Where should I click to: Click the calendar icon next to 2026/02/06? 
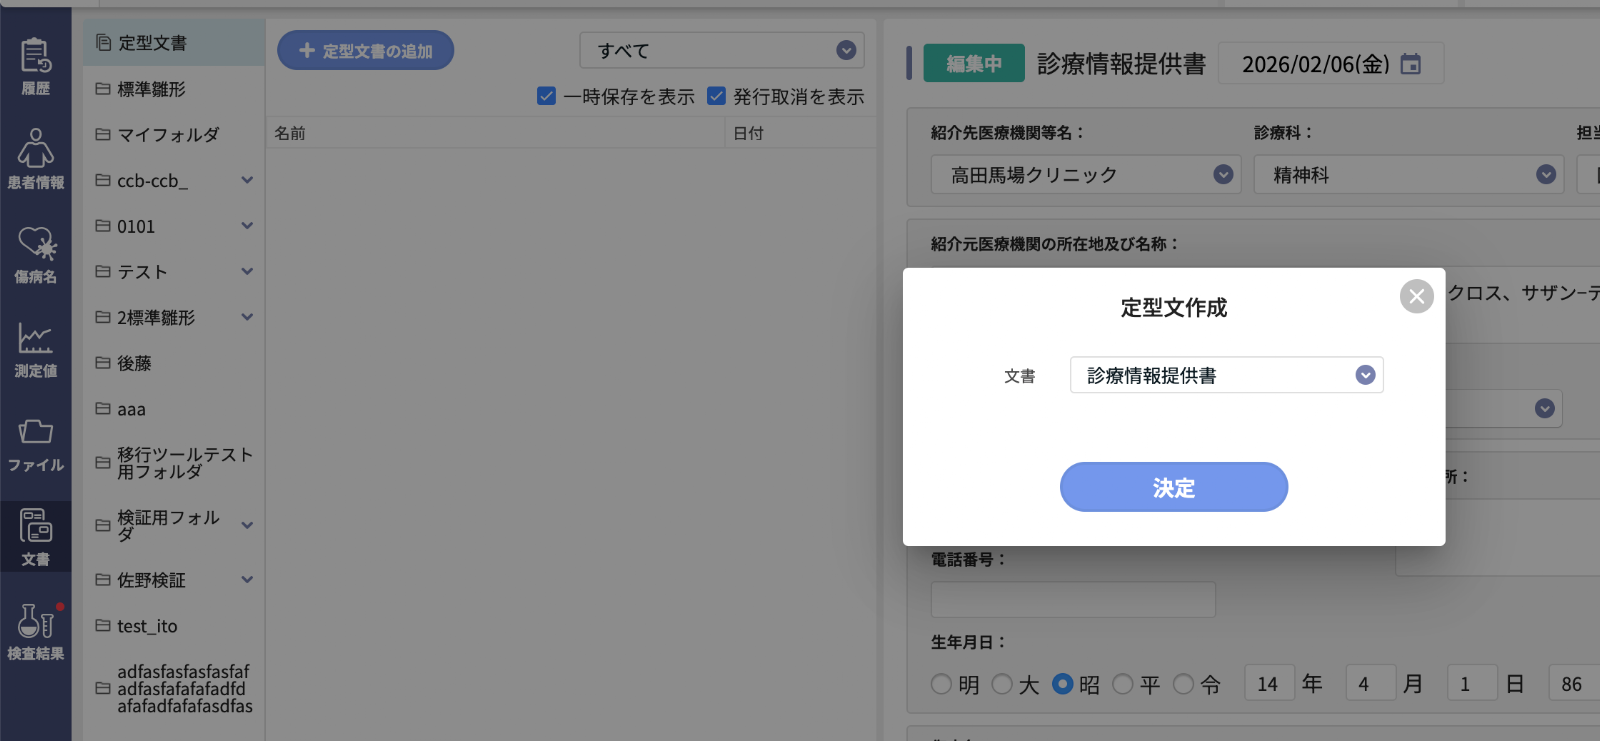(x=1410, y=64)
